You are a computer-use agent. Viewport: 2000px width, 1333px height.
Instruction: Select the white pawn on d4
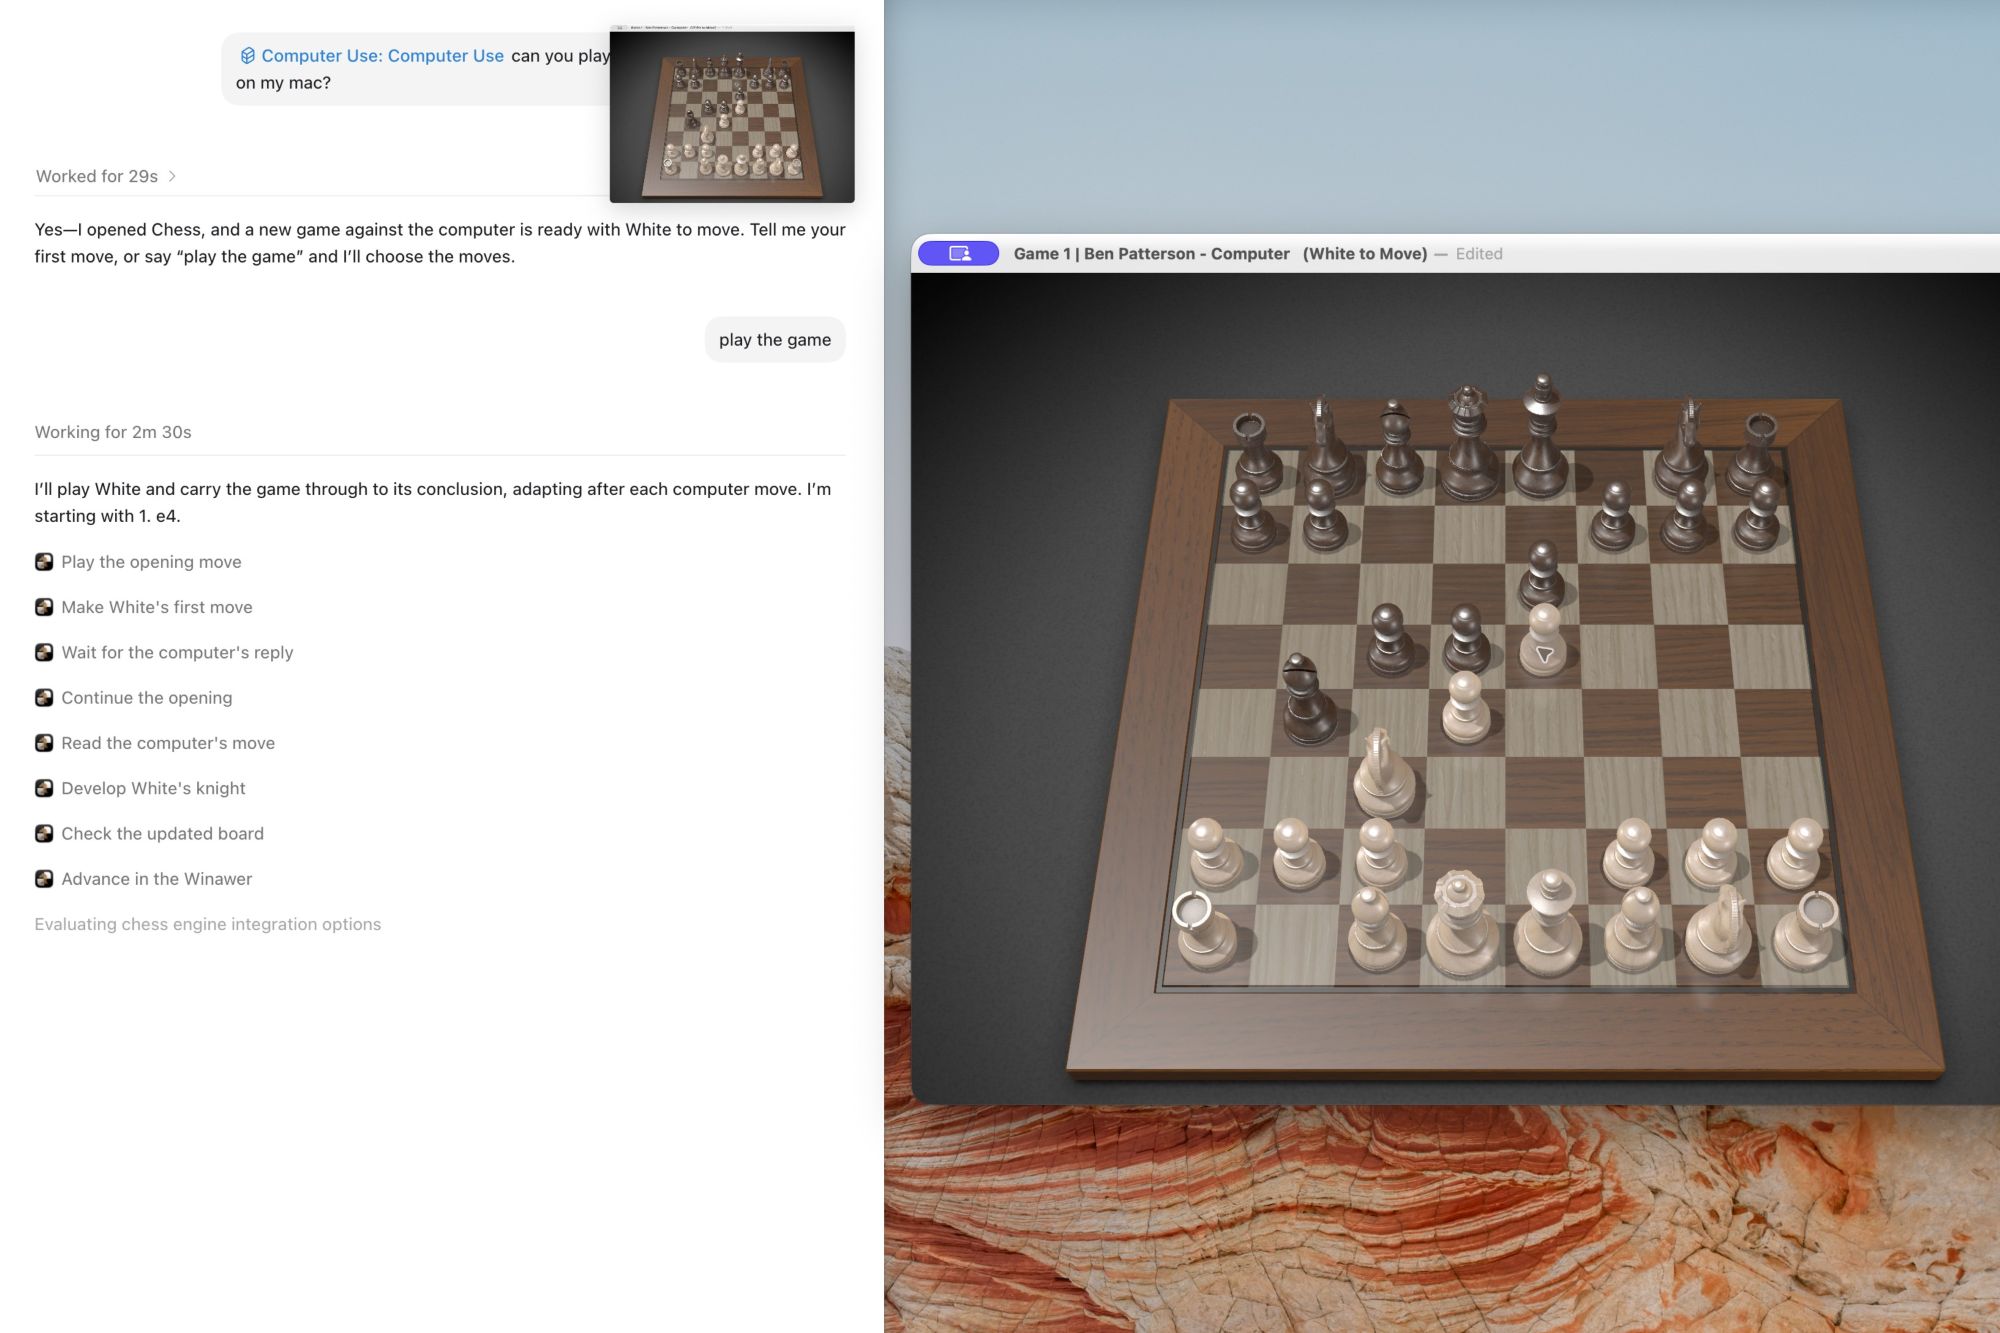tap(1466, 709)
